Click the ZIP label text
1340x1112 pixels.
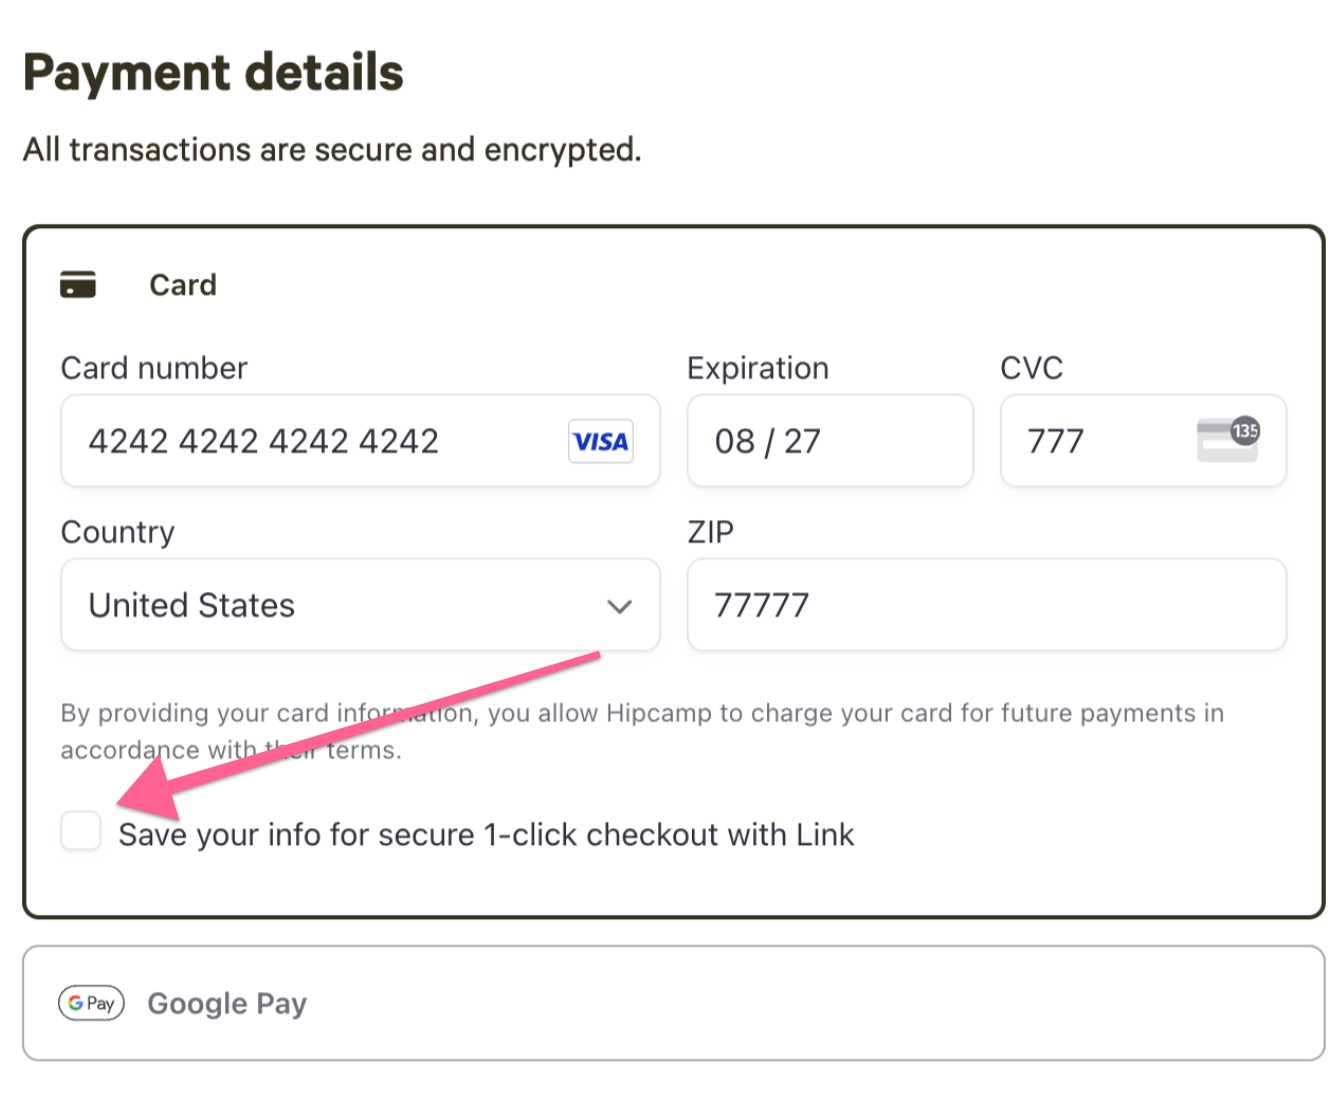click(710, 532)
